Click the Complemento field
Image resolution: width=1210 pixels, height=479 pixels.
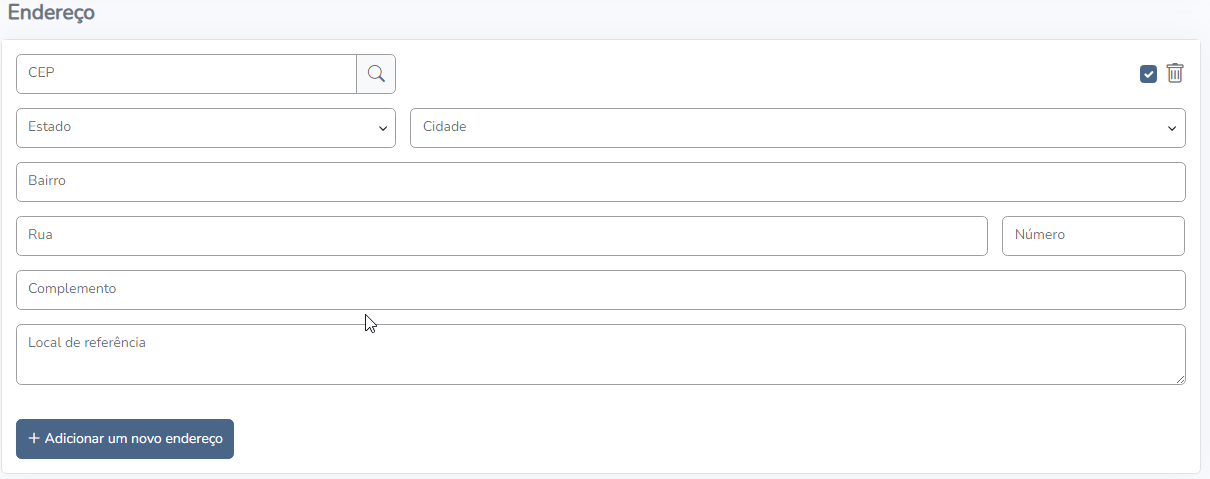click(600, 290)
